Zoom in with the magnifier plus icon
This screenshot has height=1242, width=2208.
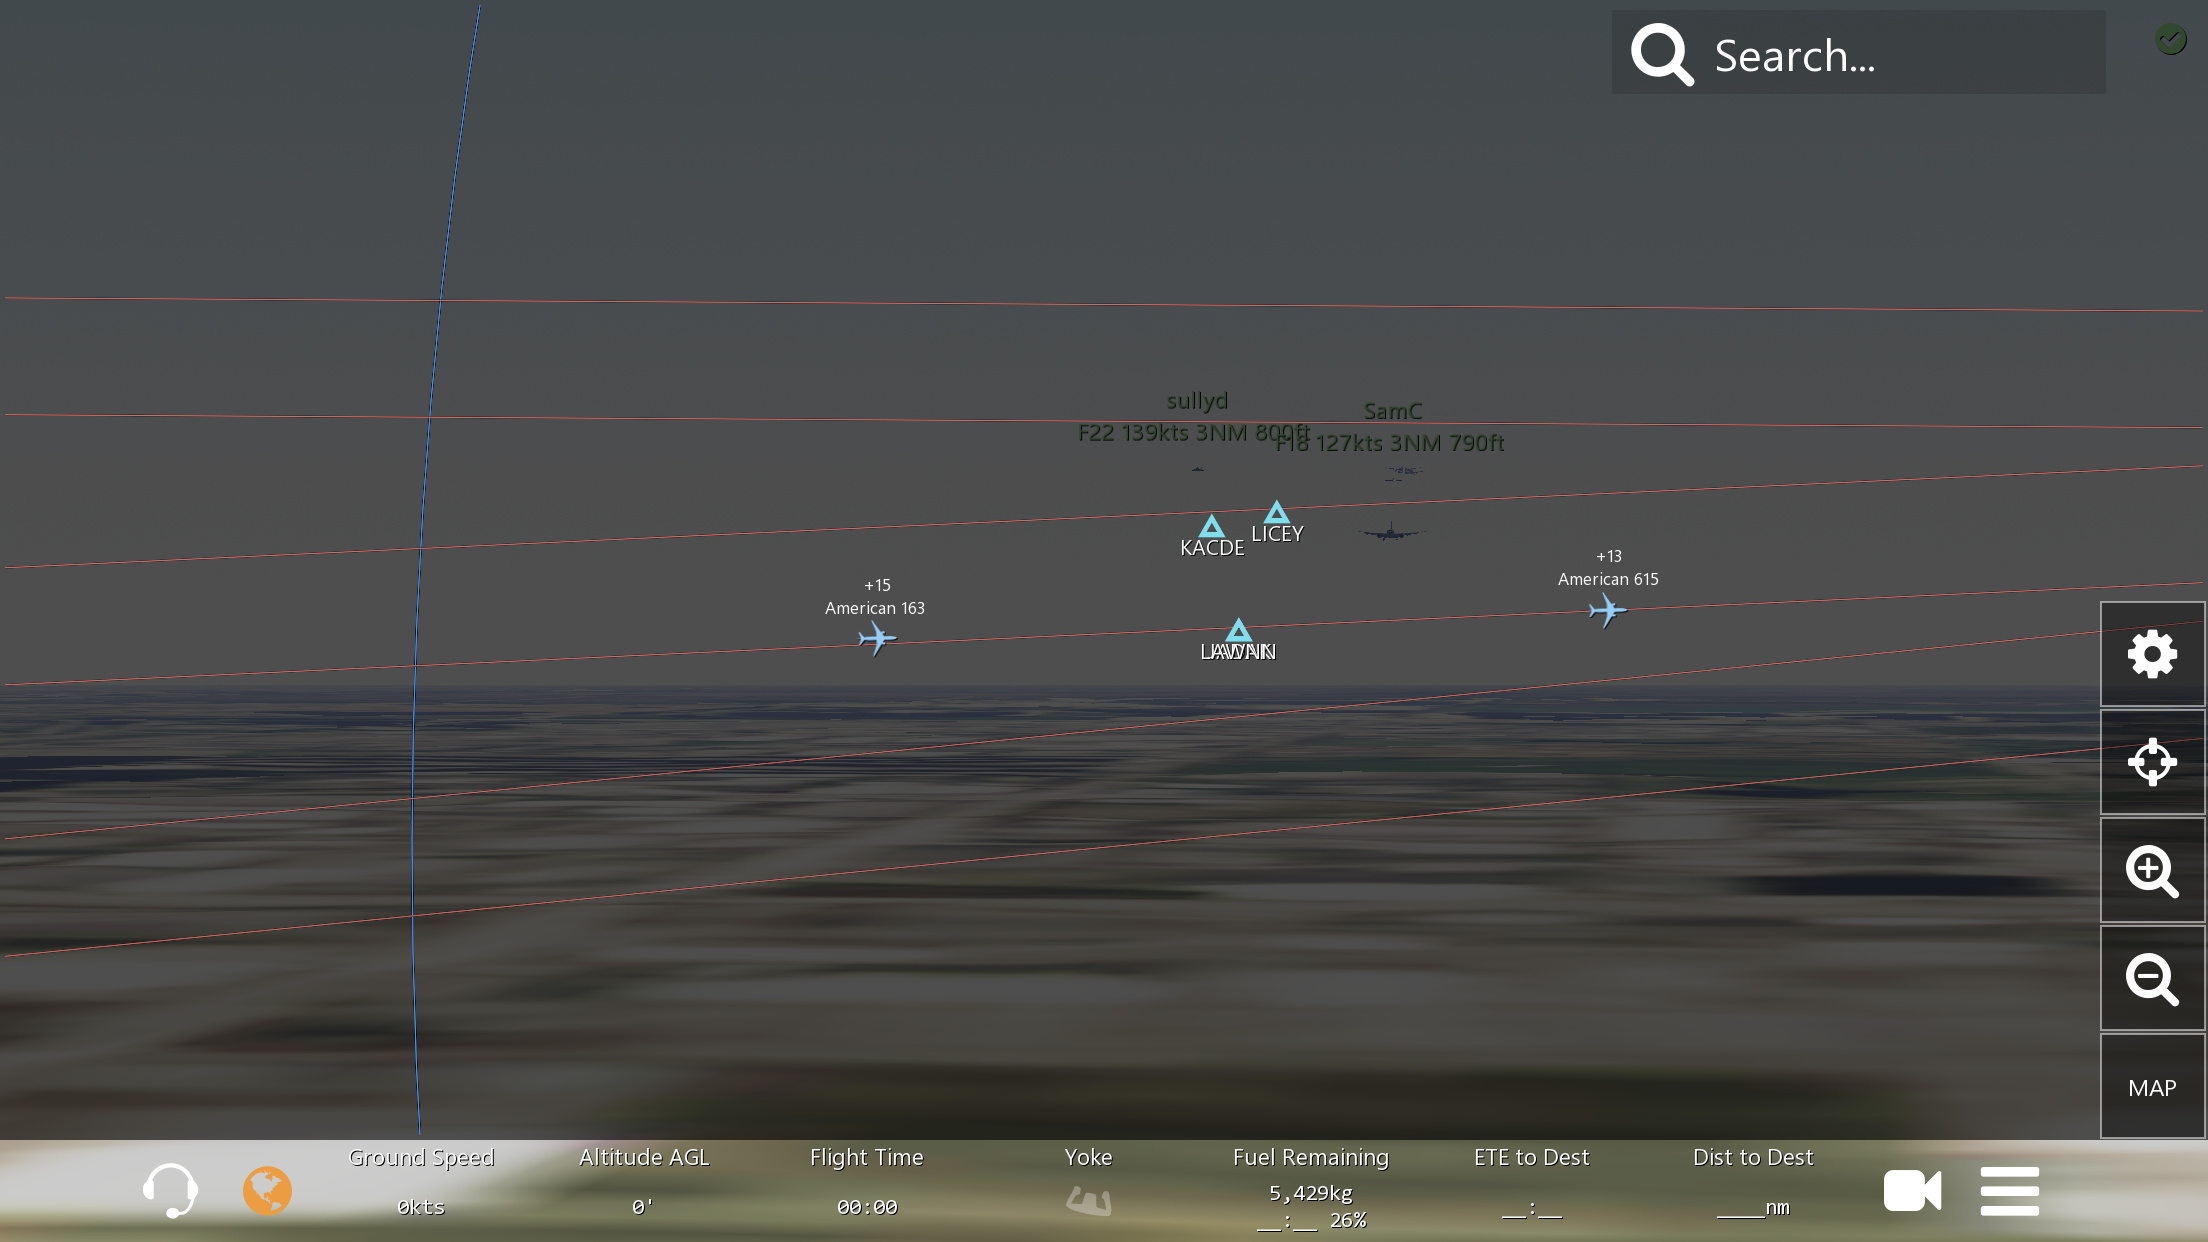coord(2152,871)
